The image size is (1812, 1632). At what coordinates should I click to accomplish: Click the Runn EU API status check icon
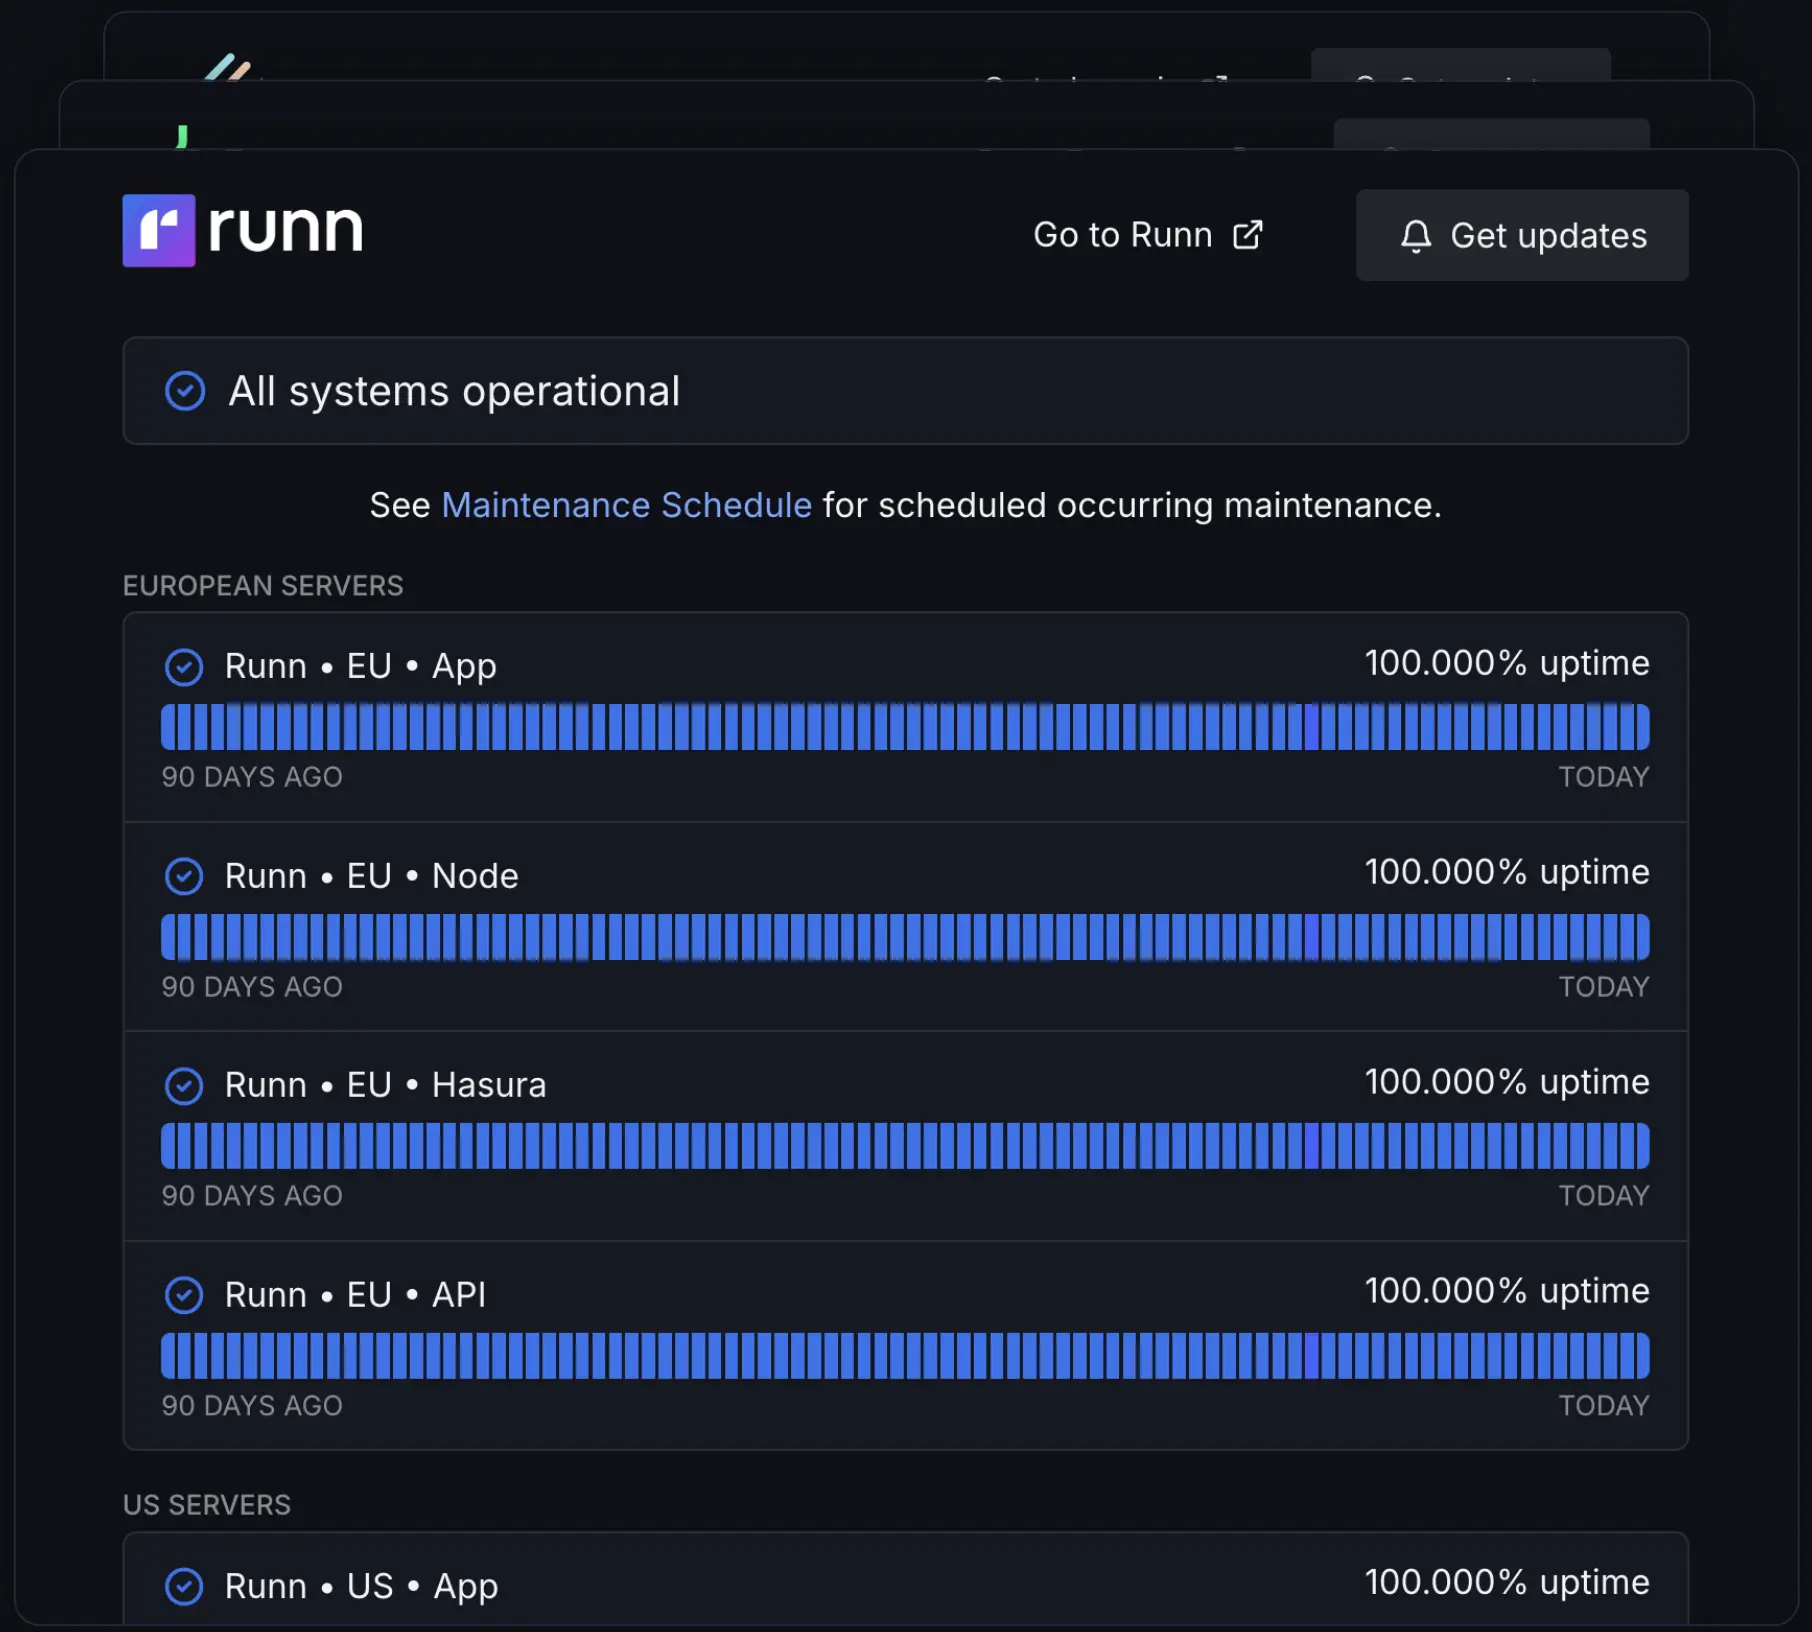pos(184,1295)
